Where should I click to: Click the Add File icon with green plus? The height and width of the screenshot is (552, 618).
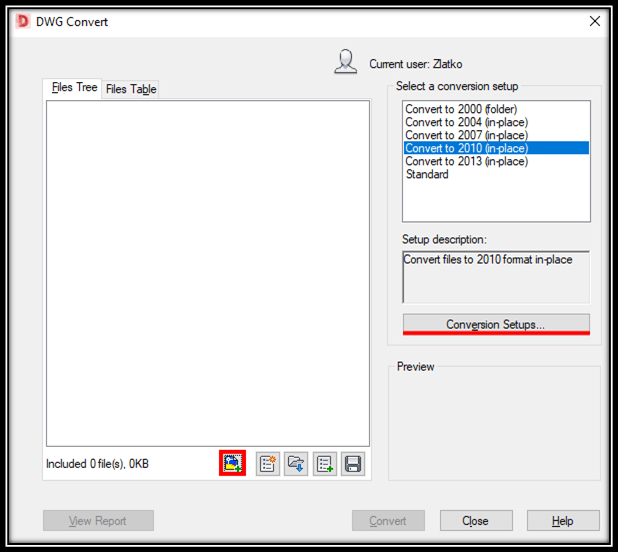(233, 463)
